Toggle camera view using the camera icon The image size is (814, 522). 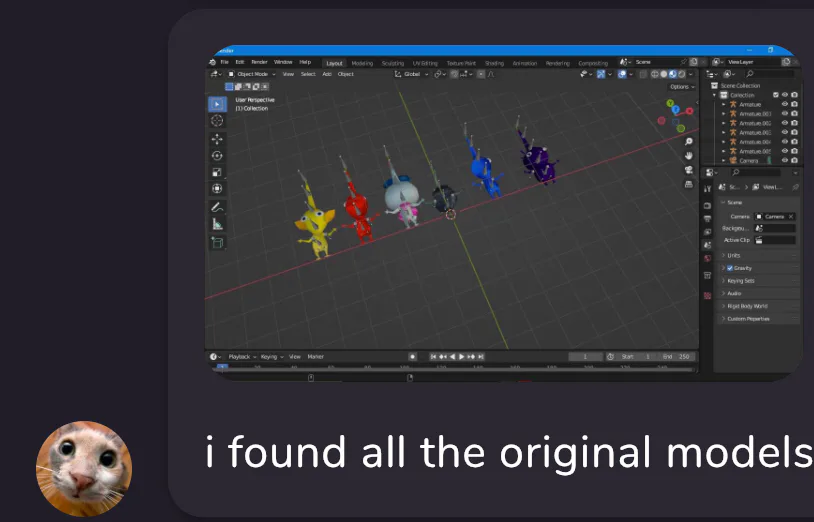(x=689, y=170)
